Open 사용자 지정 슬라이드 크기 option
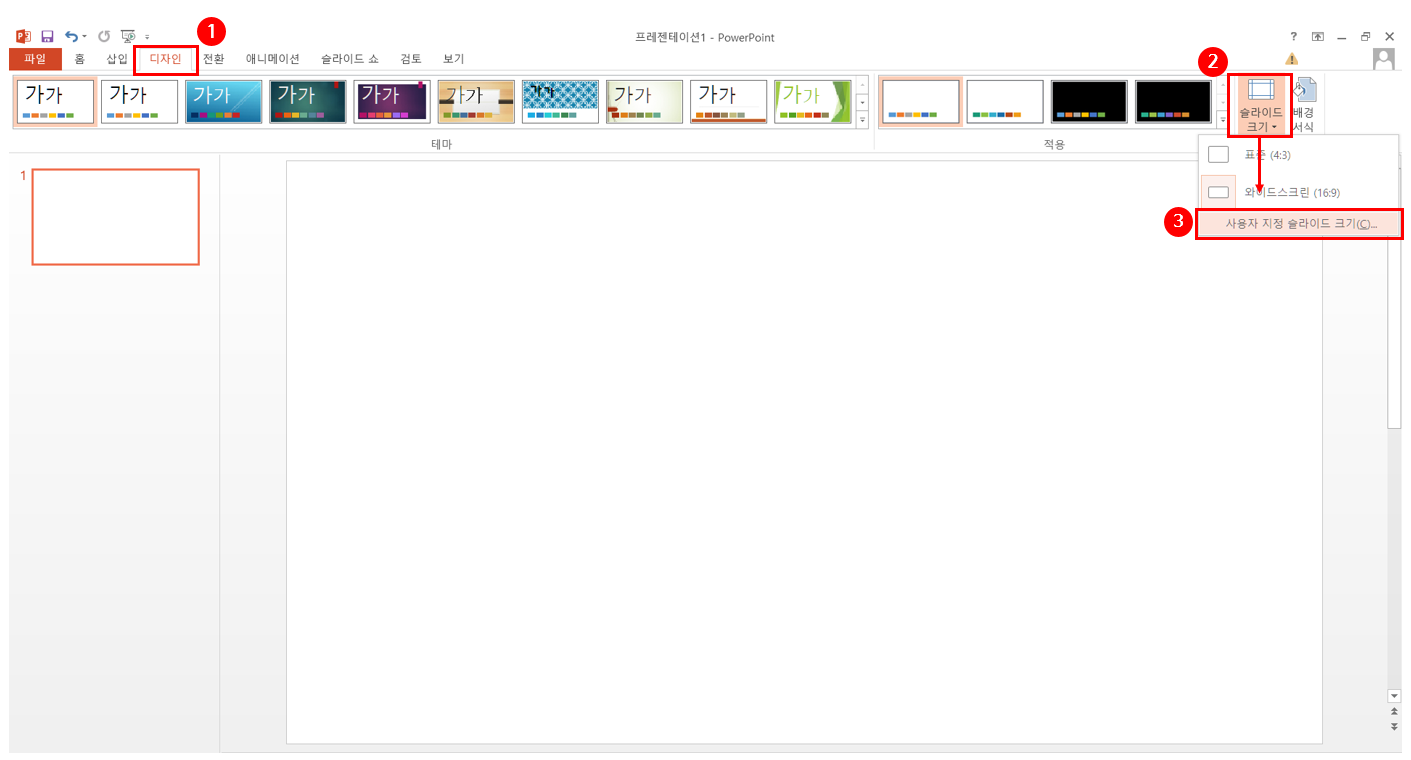 (1300, 224)
